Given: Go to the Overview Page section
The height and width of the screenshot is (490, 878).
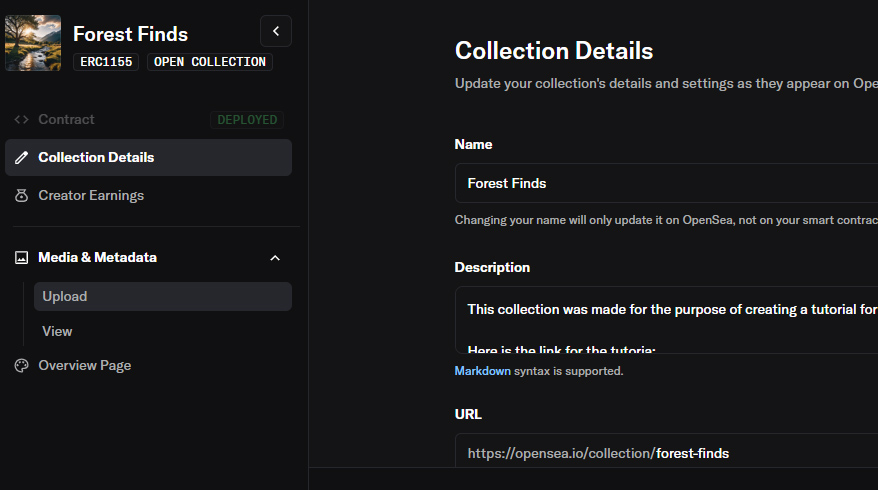Looking at the screenshot, I should (84, 366).
